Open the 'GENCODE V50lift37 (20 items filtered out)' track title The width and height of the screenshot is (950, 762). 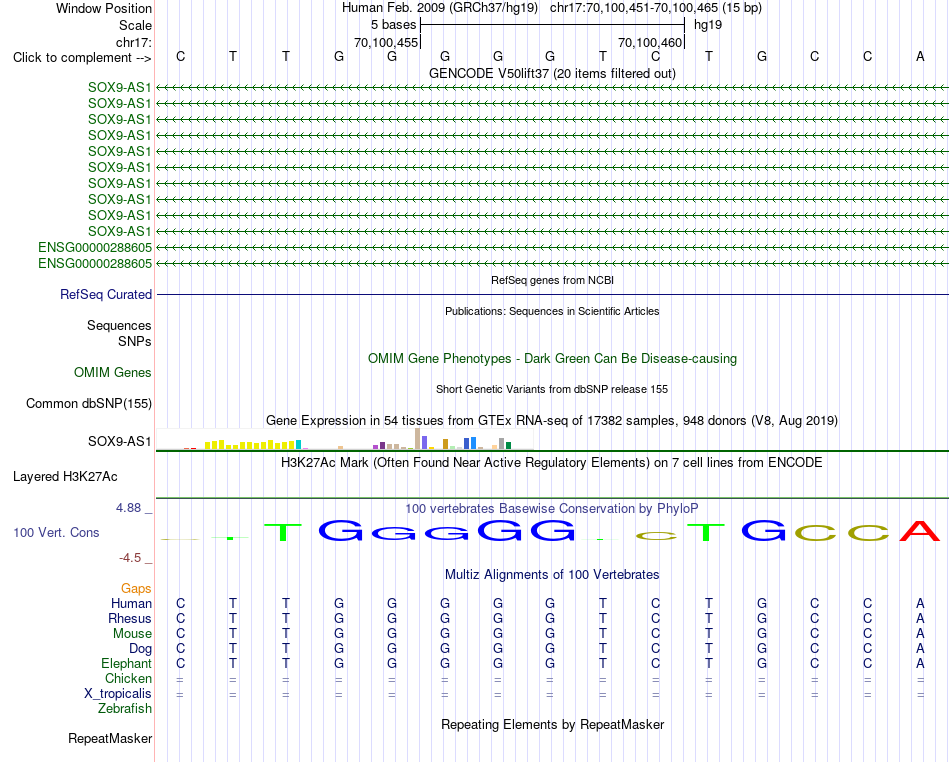[x=552, y=73]
